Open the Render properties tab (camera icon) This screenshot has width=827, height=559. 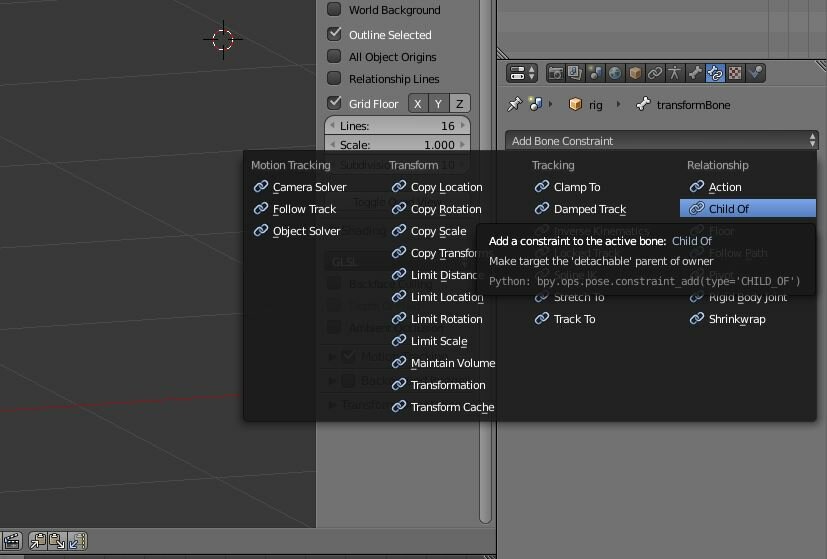click(x=555, y=73)
